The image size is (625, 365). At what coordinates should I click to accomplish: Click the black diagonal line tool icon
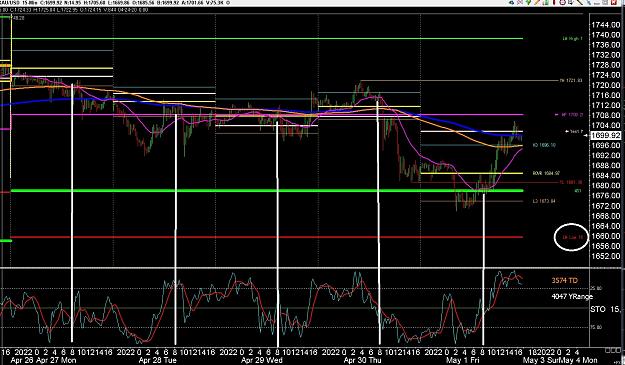click(x=579, y=2)
